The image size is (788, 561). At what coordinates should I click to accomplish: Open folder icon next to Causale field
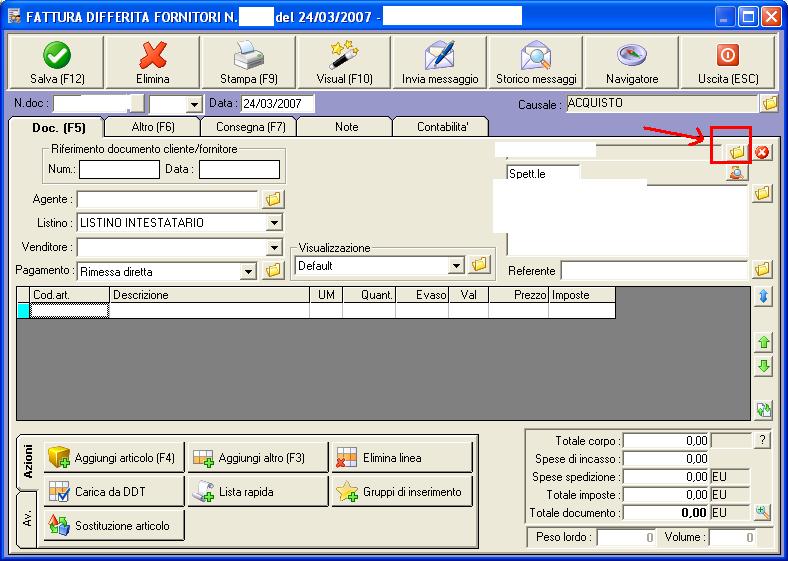(x=769, y=104)
